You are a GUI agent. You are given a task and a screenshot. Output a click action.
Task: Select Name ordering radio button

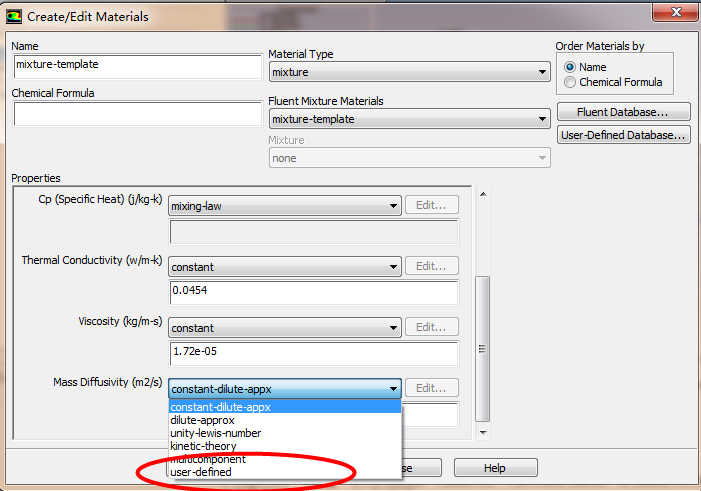570,68
